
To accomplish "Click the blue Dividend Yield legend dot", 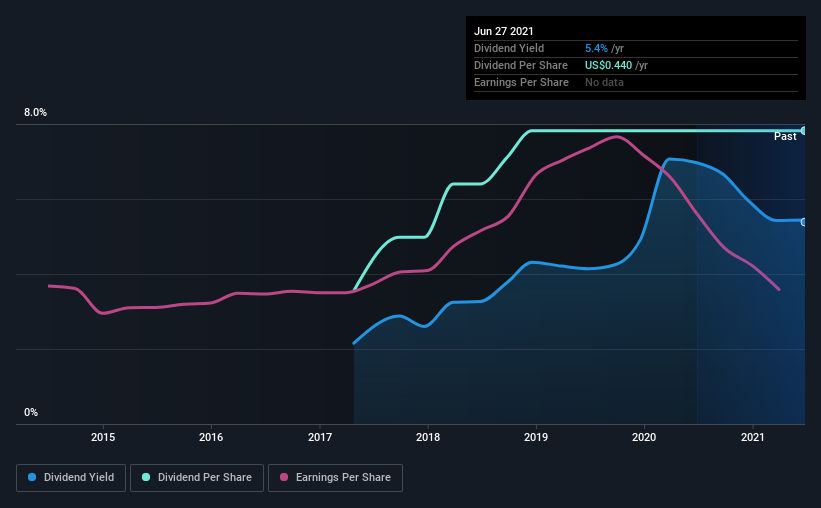I will tap(32, 477).
